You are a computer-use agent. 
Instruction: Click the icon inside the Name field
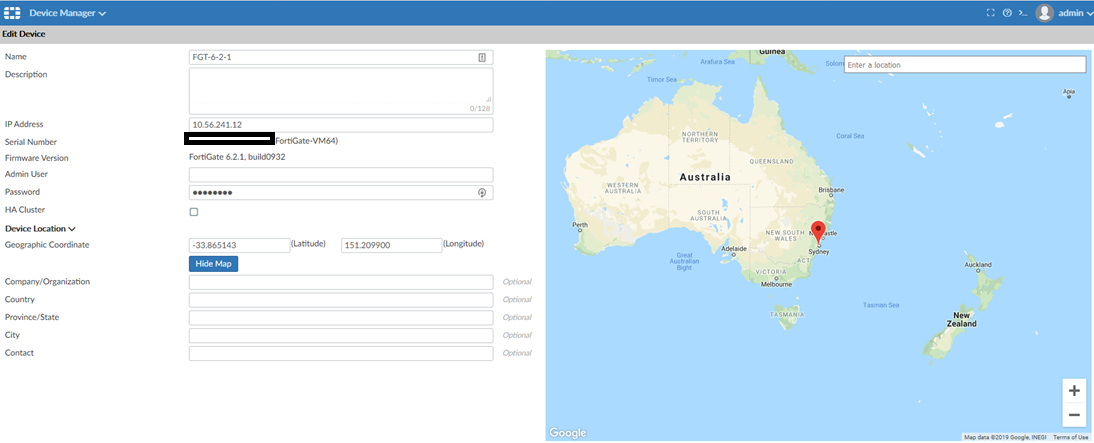point(482,58)
